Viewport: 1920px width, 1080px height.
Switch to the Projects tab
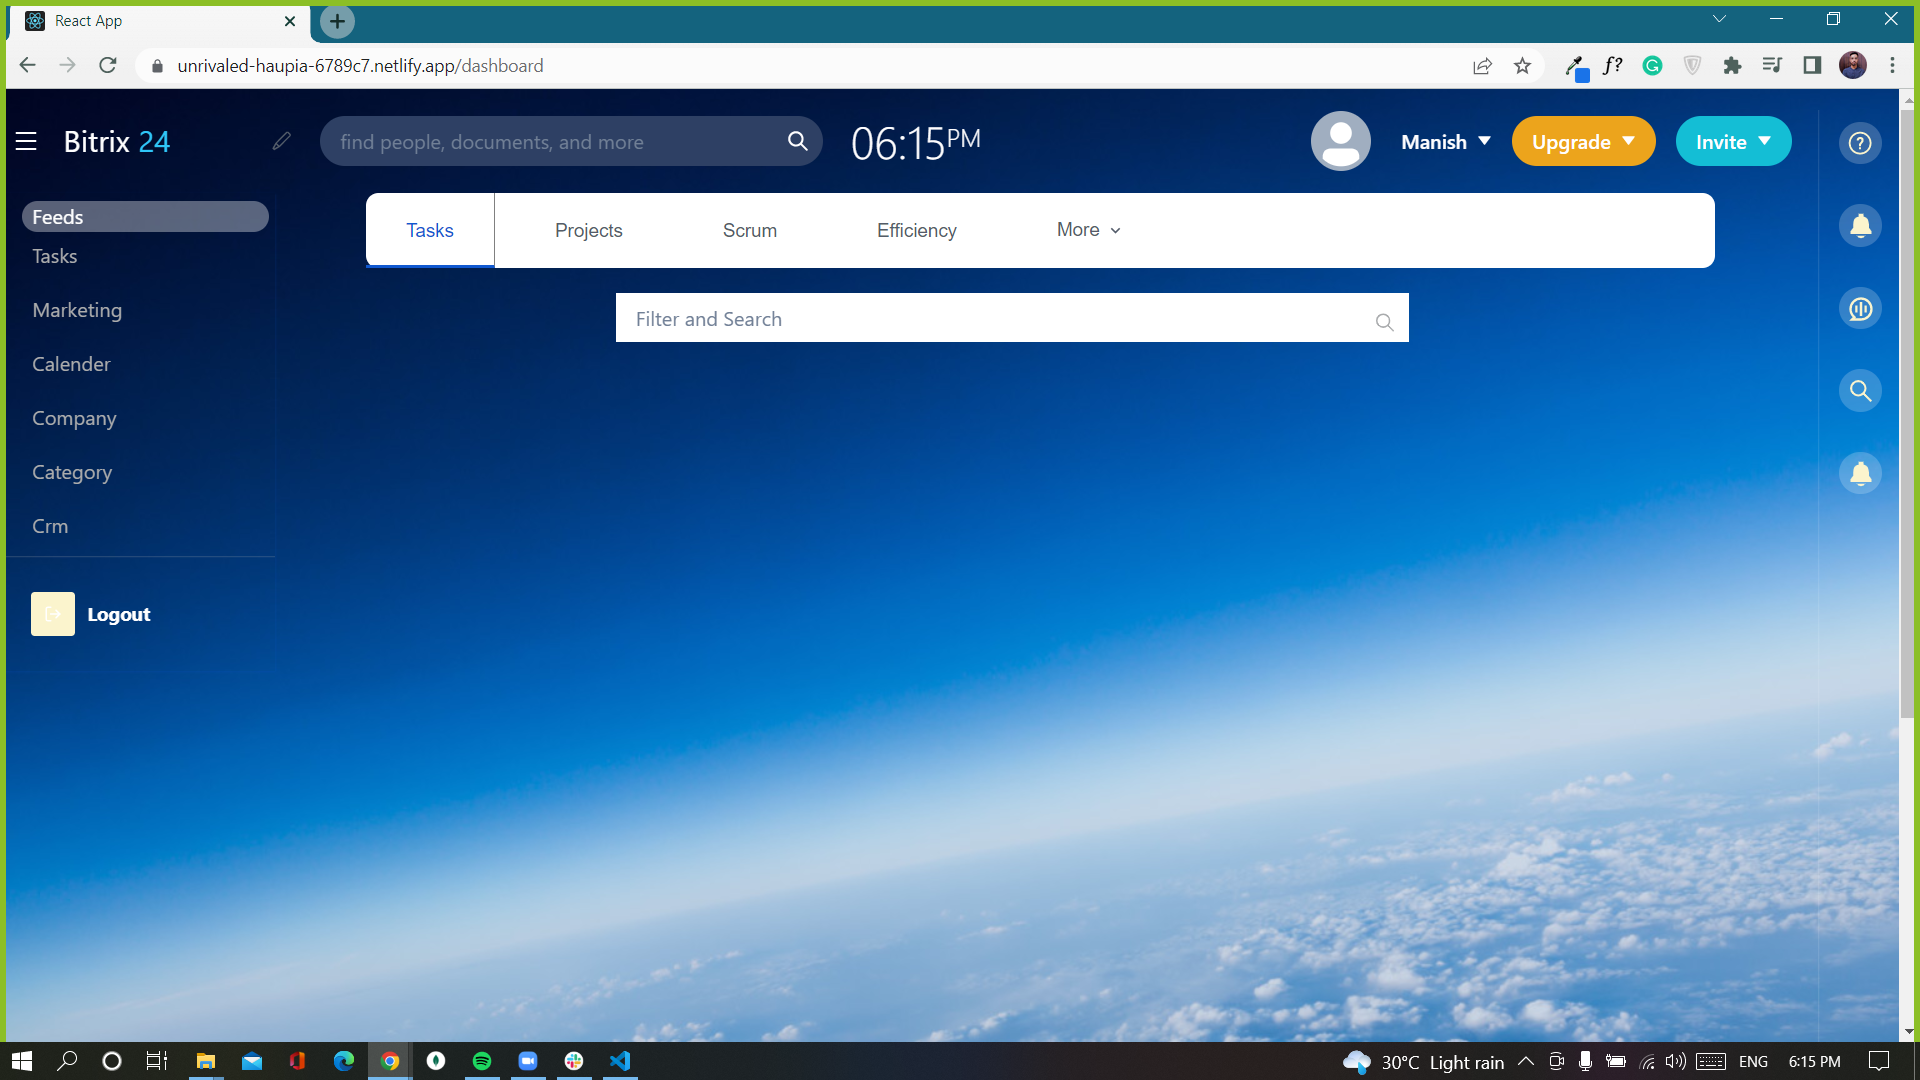pos(588,231)
